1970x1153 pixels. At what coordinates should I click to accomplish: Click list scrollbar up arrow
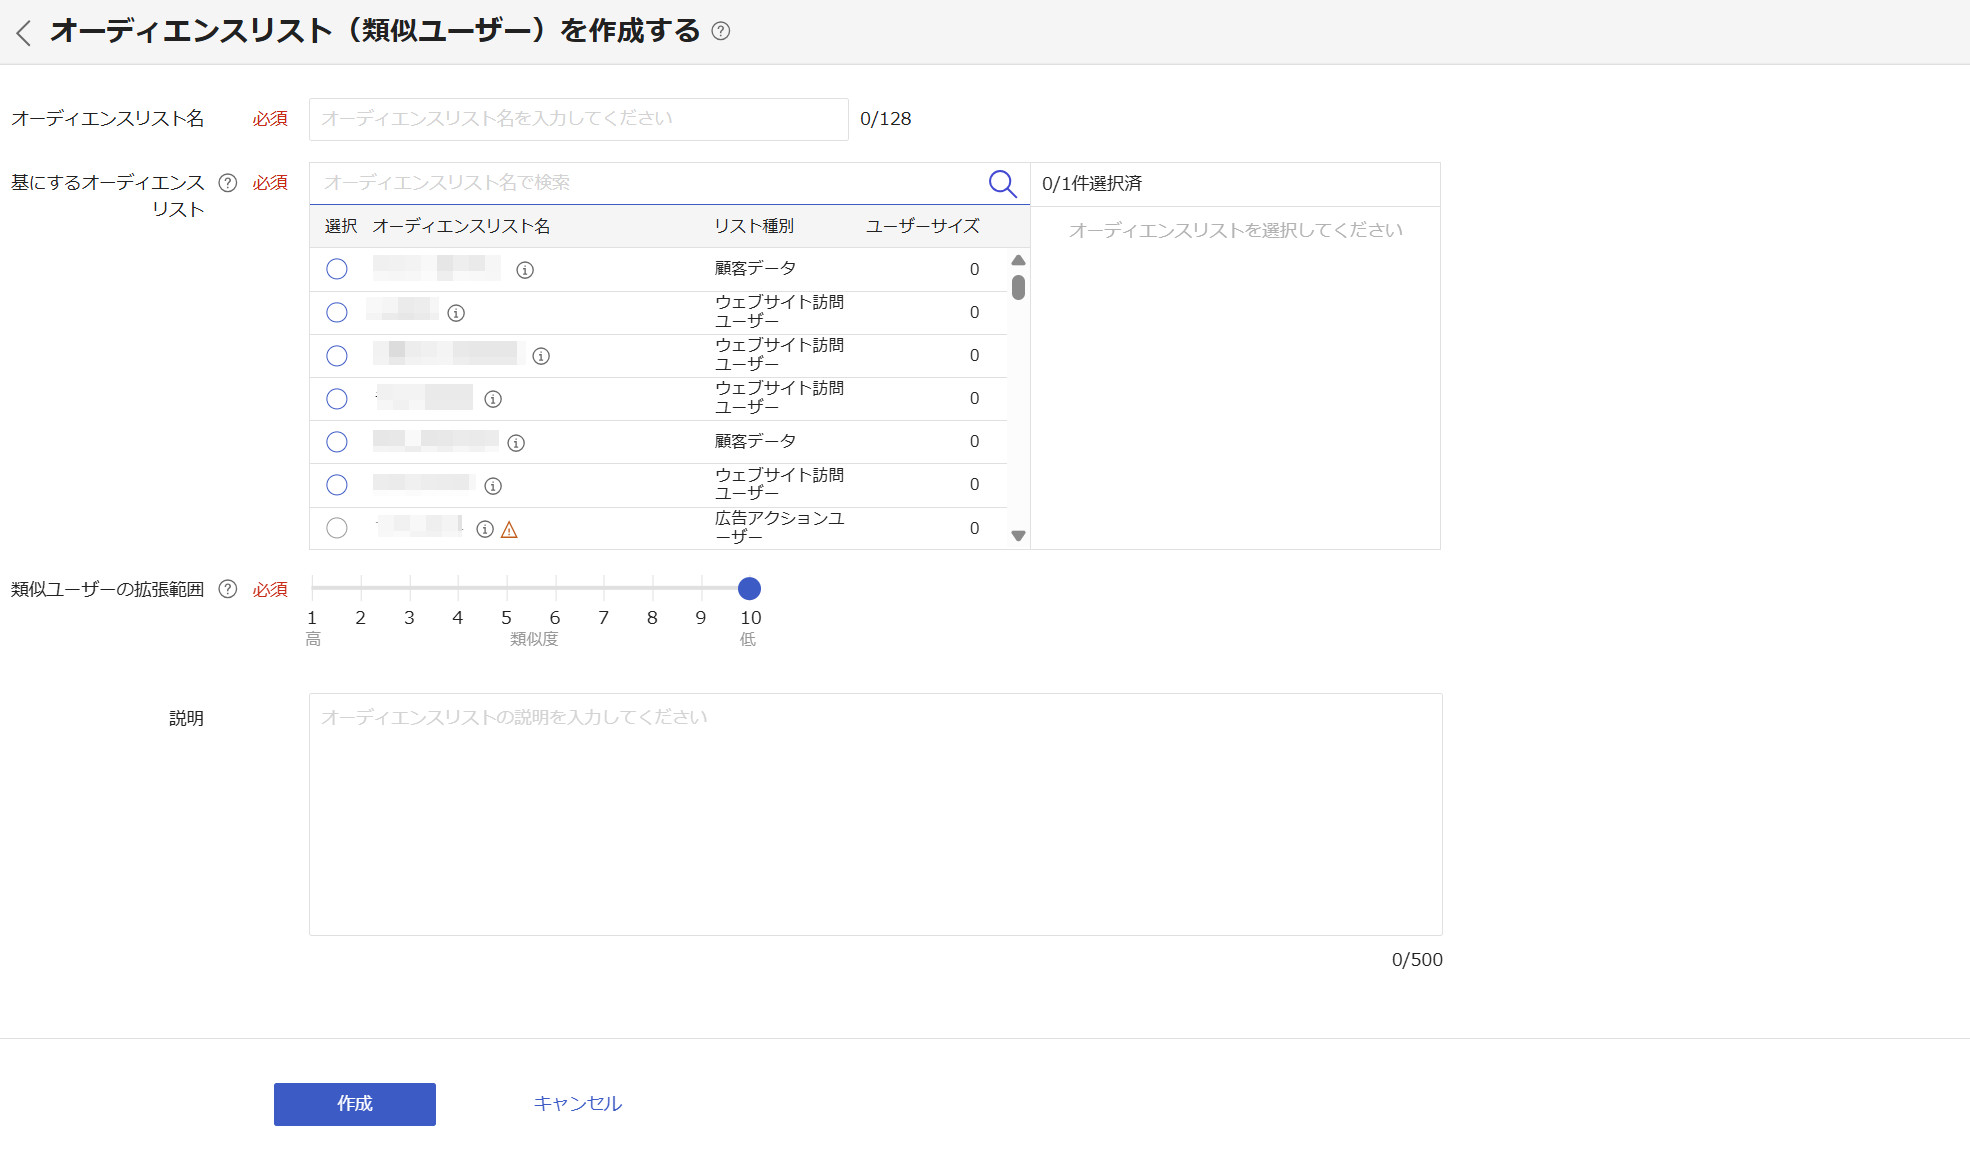(1018, 260)
